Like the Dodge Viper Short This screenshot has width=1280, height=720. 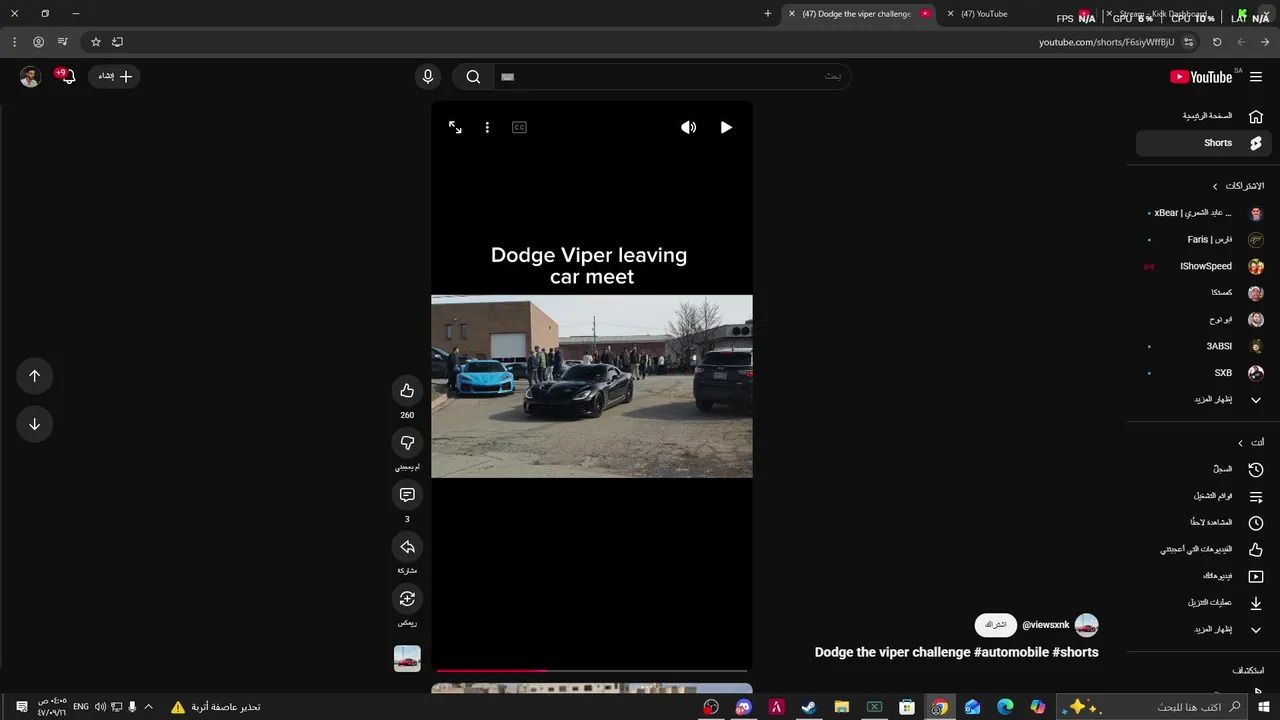coord(407,391)
